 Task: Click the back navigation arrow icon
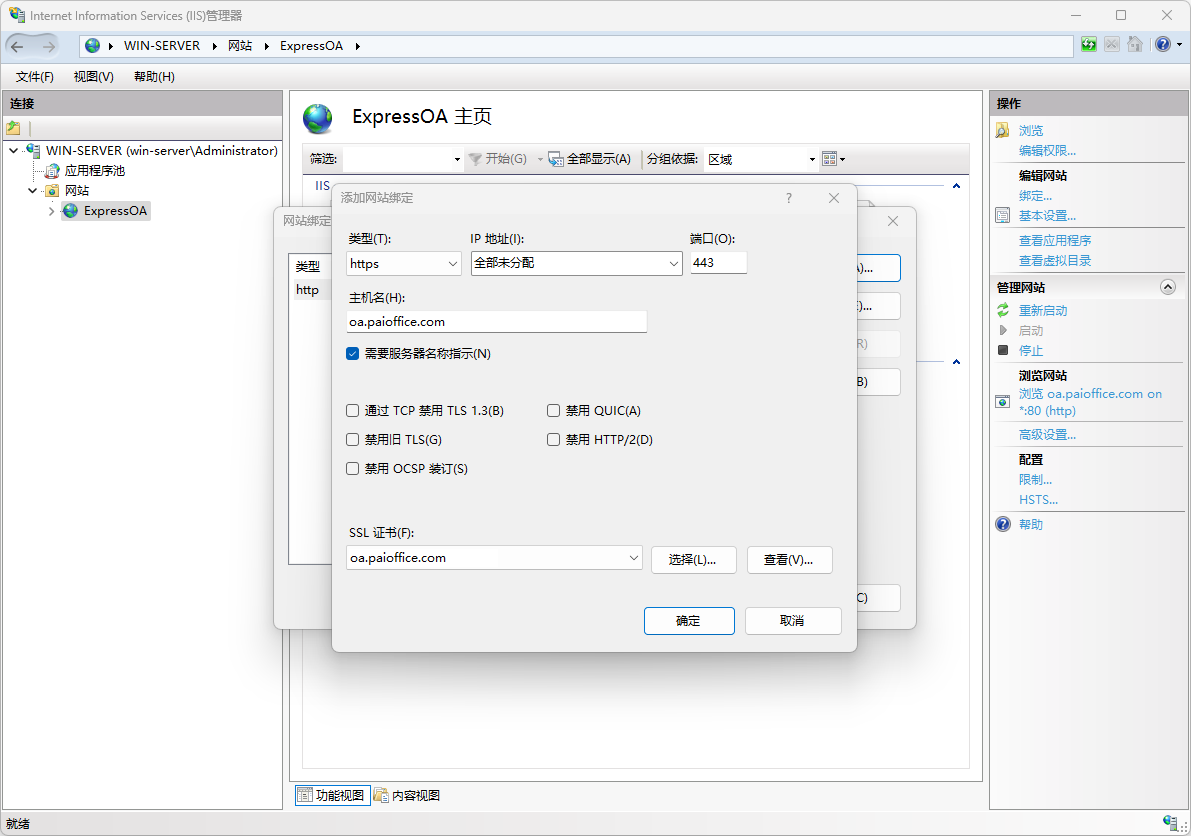point(18,46)
